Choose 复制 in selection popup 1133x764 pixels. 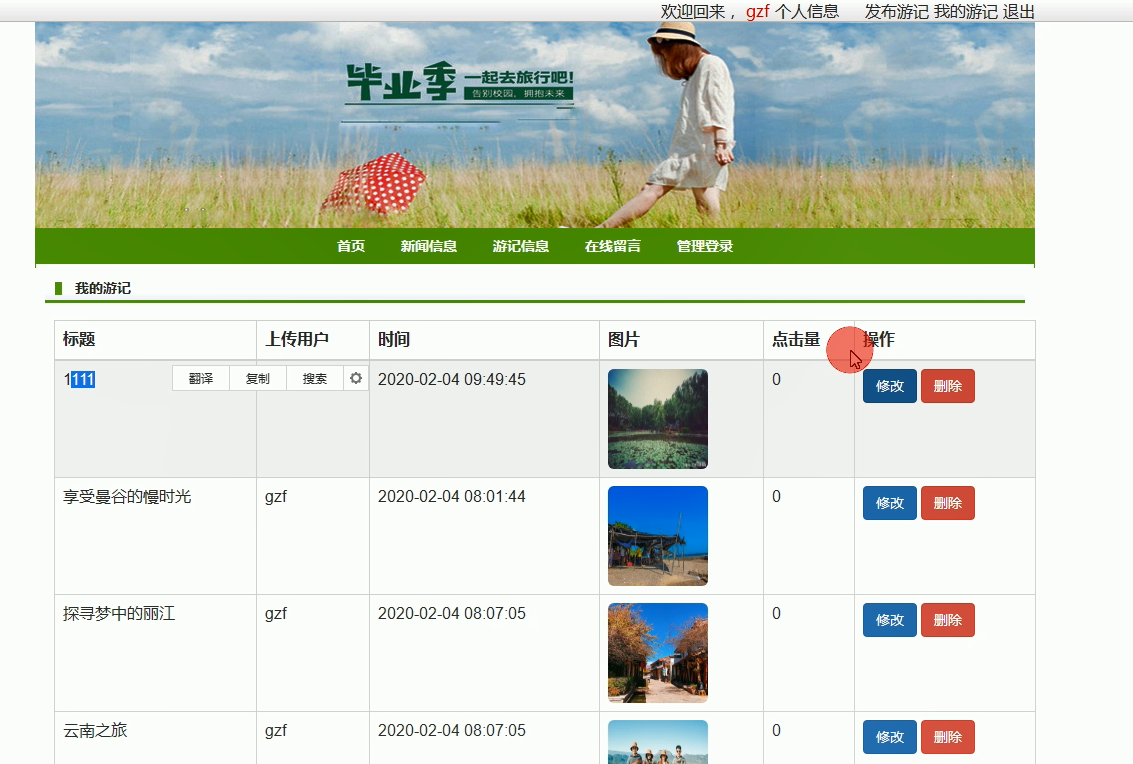coord(258,378)
